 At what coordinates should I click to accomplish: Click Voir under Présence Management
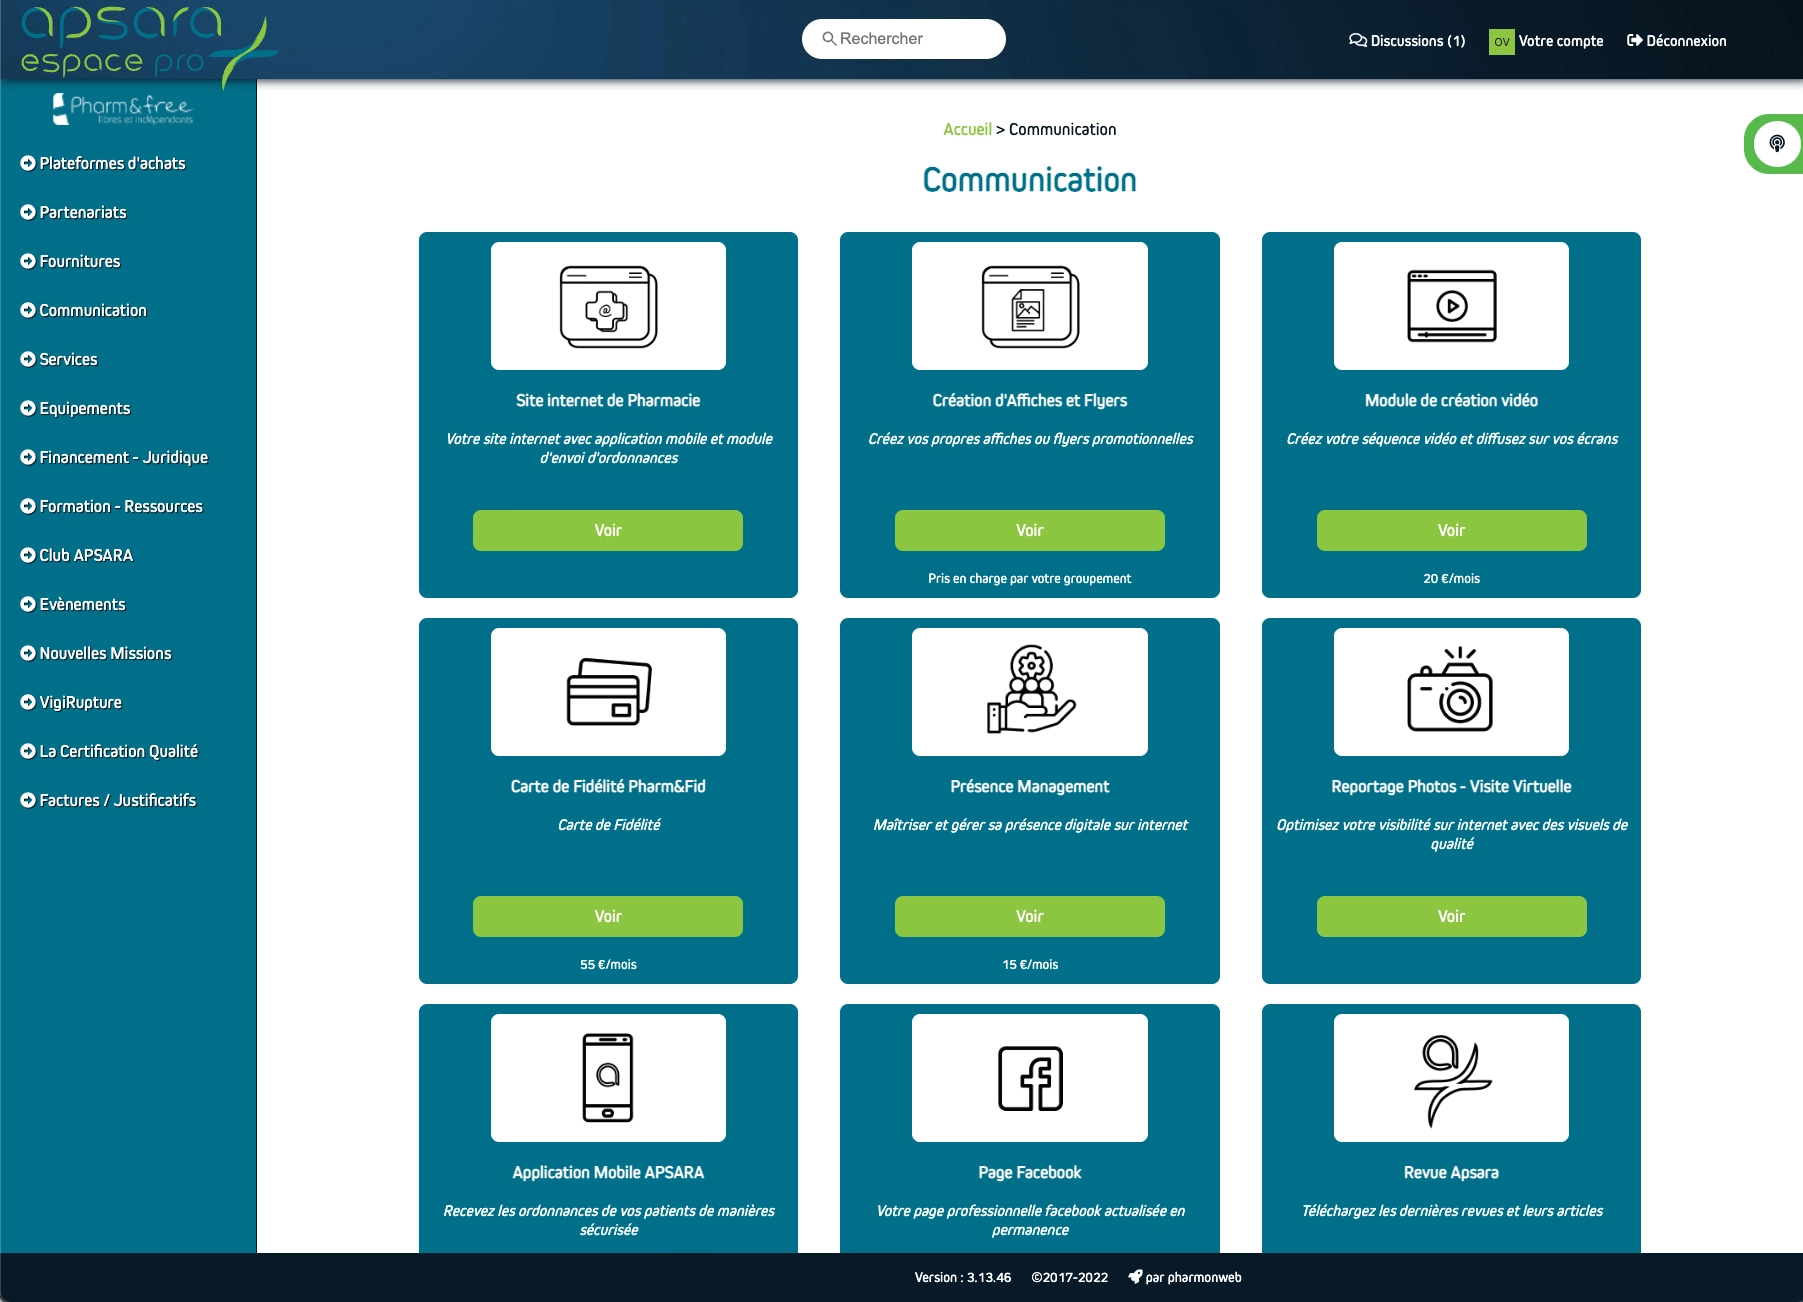pos(1030,916)
